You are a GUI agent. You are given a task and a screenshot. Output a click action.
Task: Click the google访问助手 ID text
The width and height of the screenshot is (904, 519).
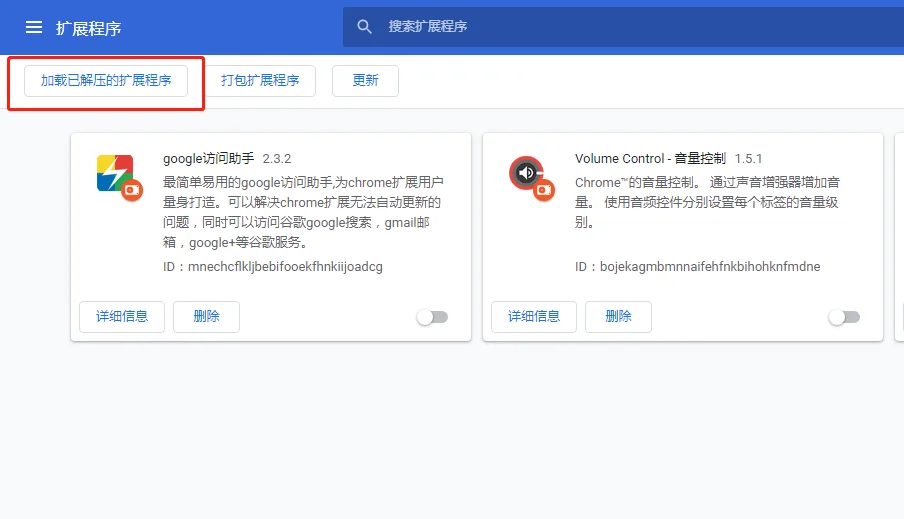point(273,267)
